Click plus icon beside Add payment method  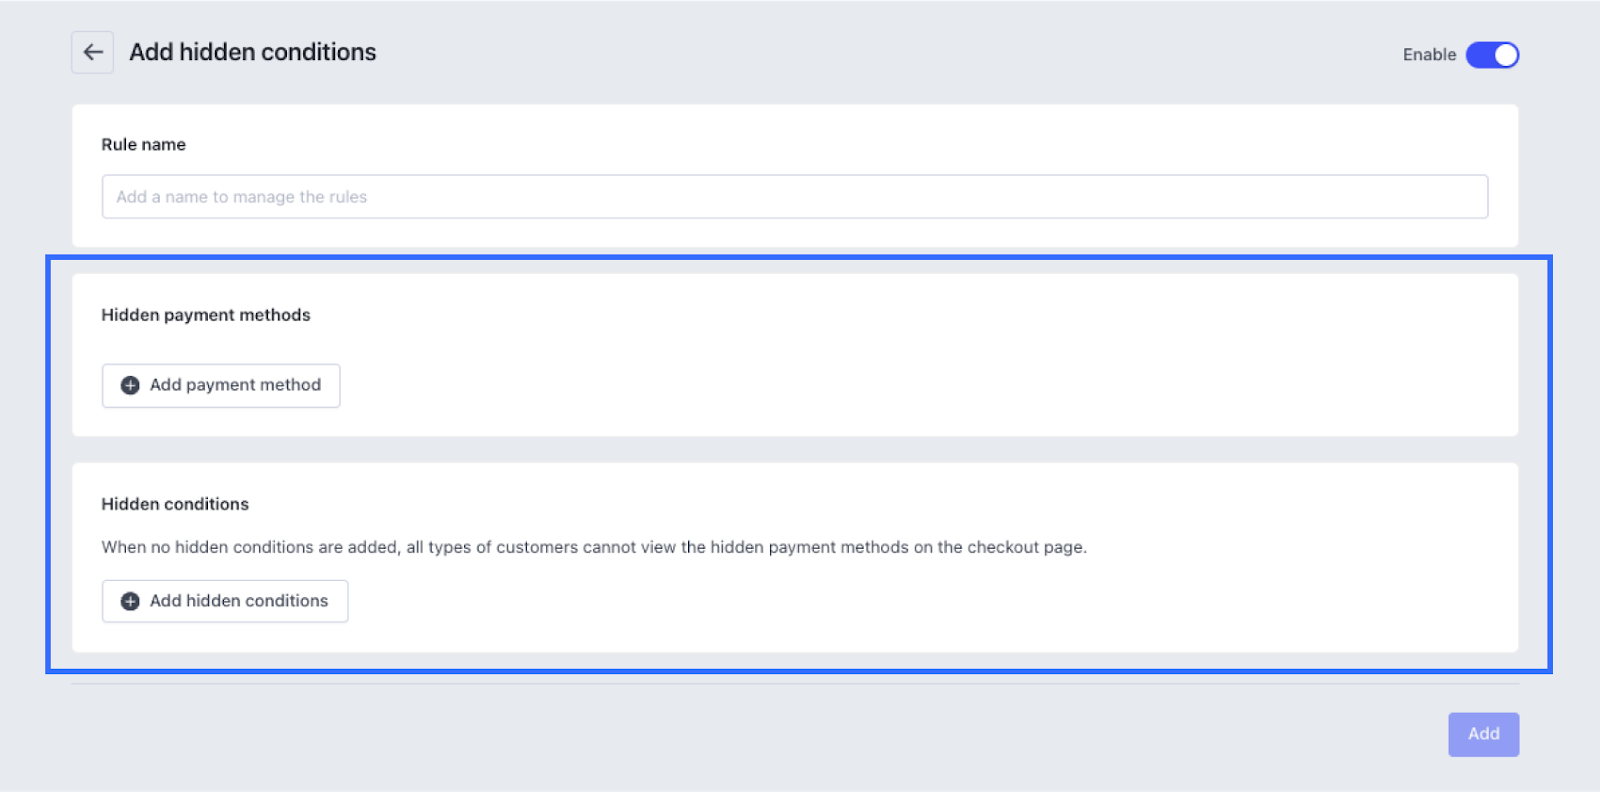click(x=130, y=386)
